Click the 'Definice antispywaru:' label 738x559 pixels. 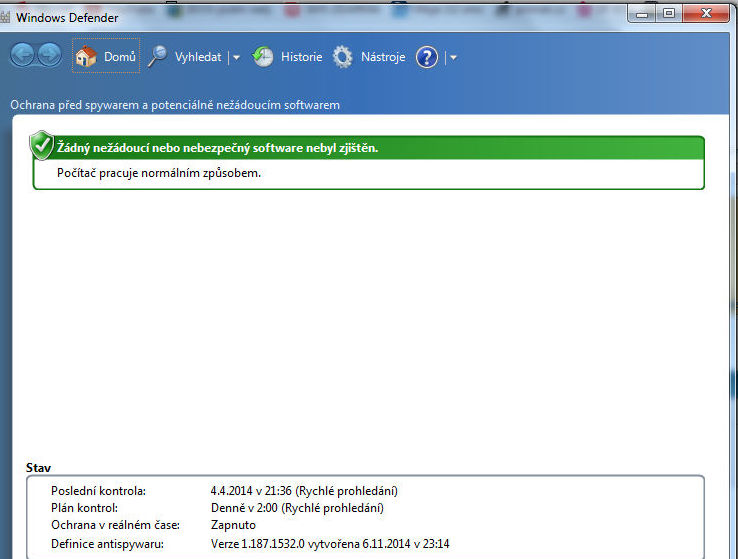(107, 544)
